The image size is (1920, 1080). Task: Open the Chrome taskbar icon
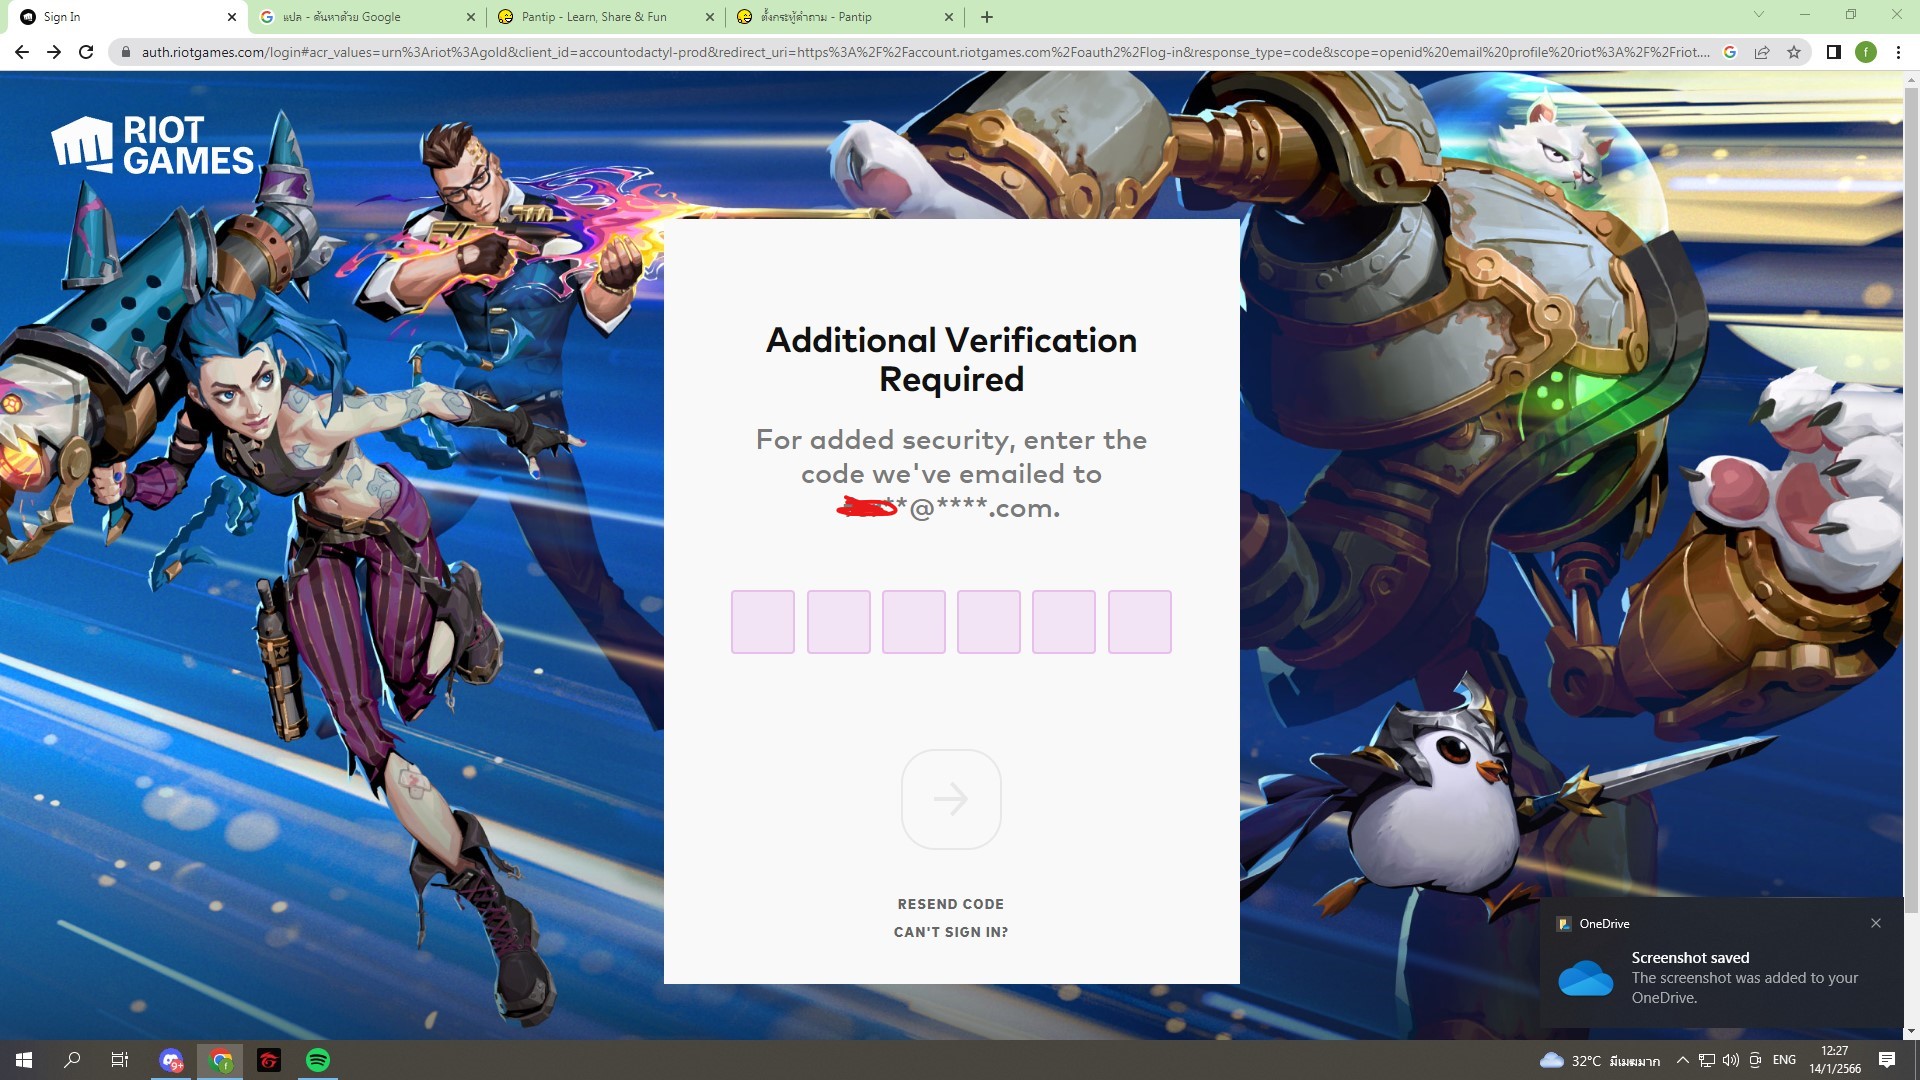tap(220, 1060)
